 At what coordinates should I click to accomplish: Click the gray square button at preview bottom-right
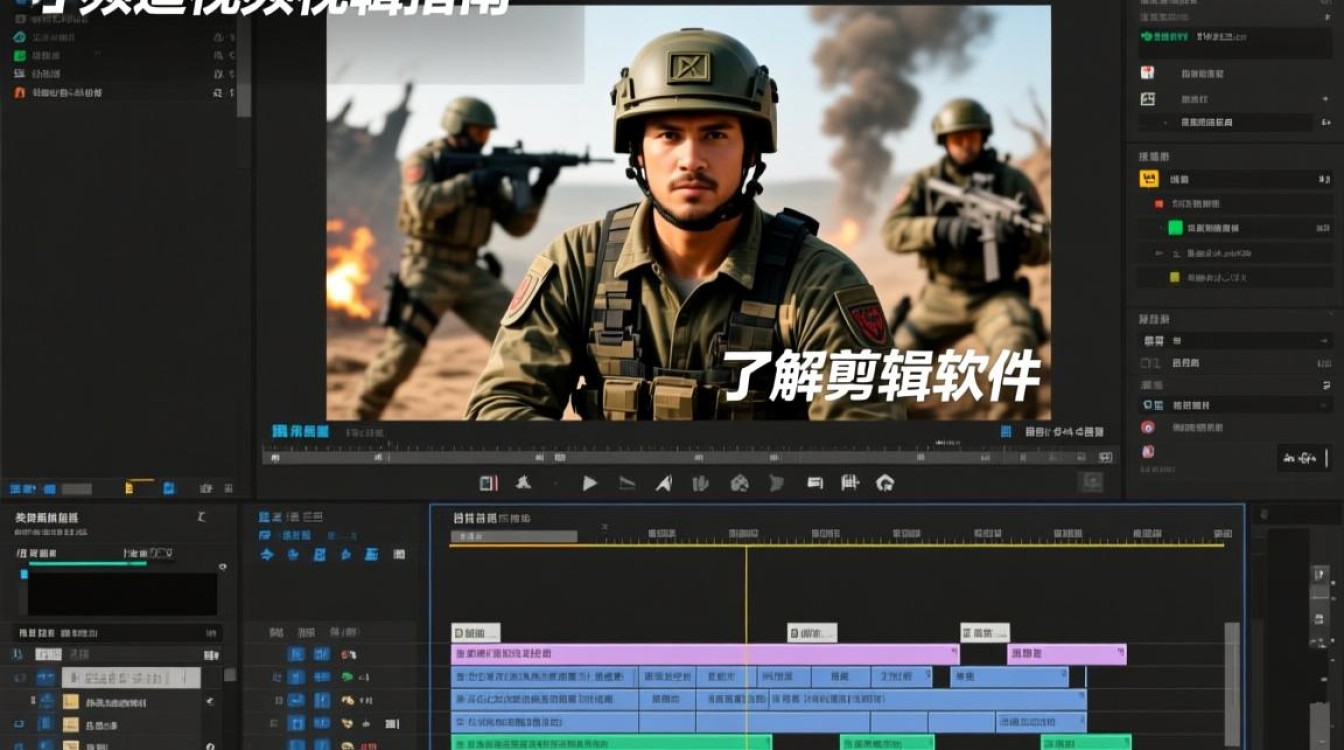1090,481
